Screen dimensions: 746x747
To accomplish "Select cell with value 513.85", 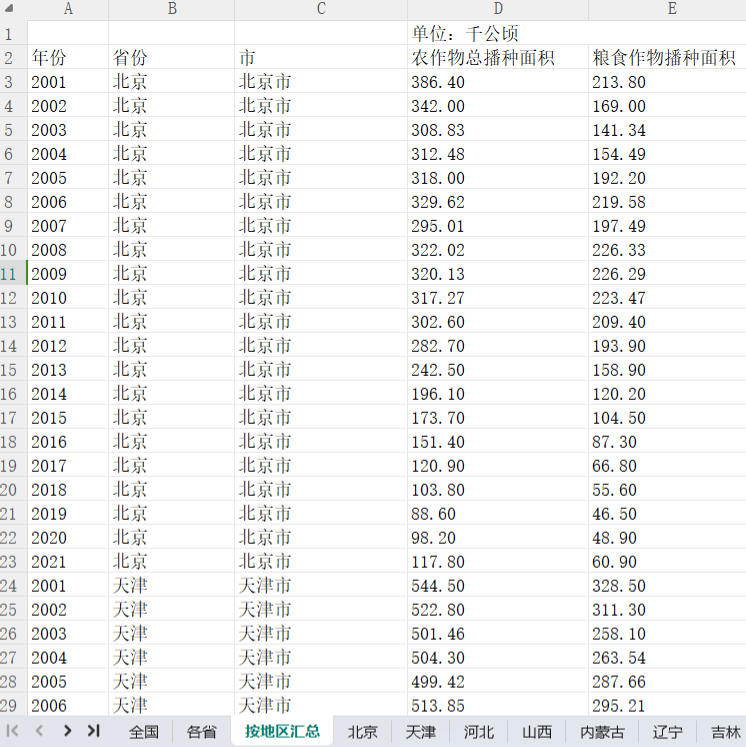I will [x=498, y=706].
